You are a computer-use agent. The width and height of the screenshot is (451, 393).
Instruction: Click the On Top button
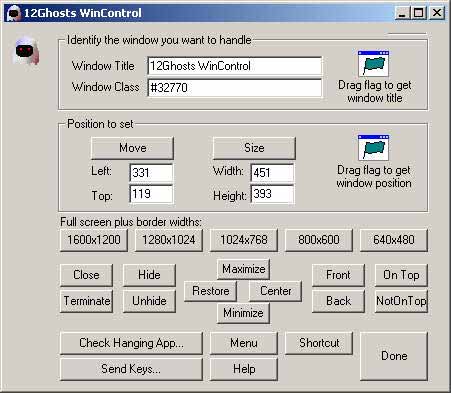[x=401, y=275]
